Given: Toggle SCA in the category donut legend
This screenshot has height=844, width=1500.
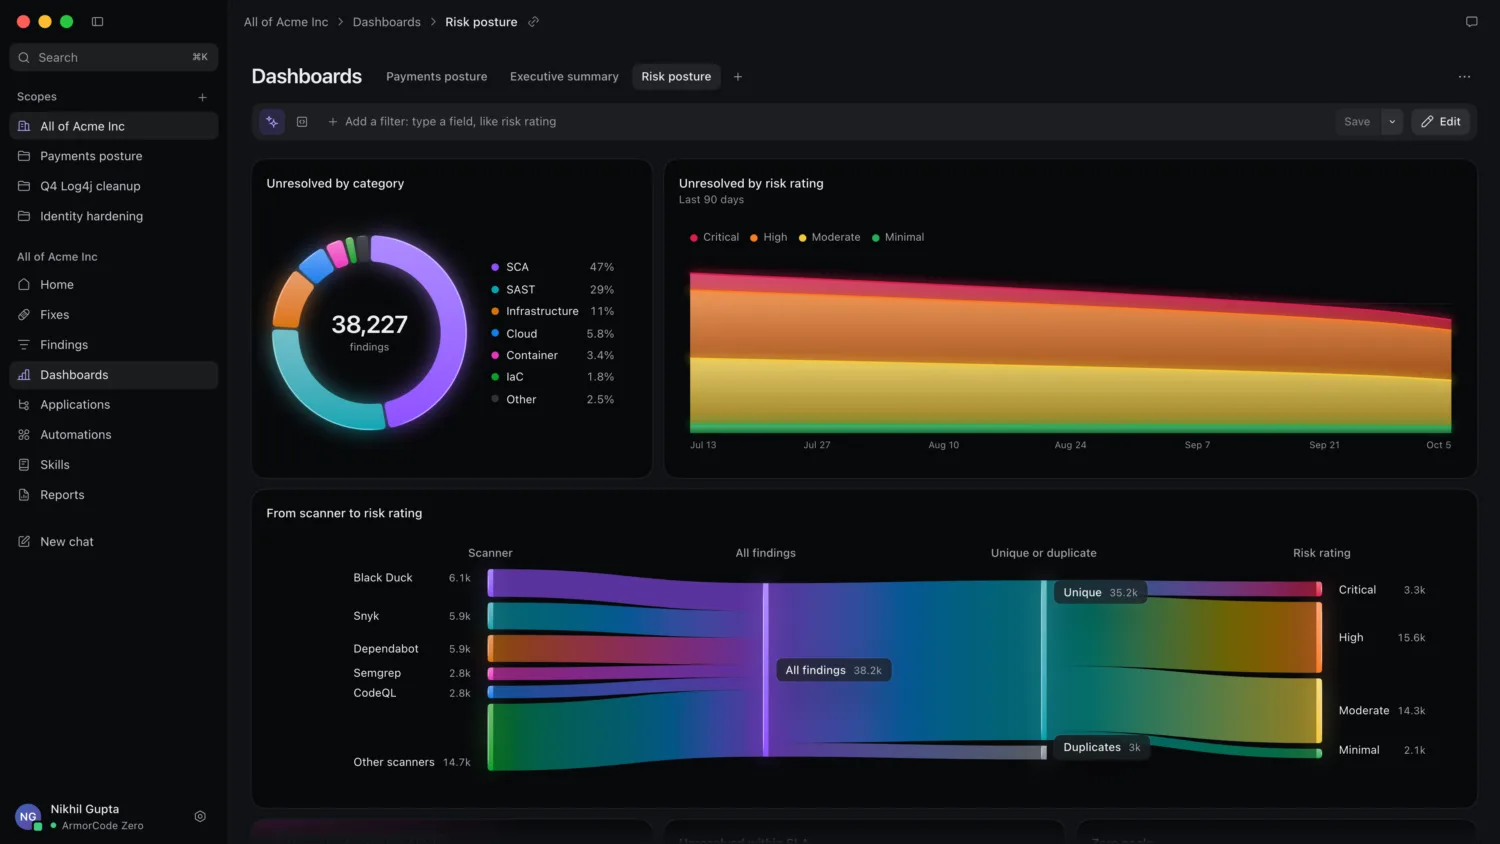Looking at the screenshot, I should coord(552,267).
